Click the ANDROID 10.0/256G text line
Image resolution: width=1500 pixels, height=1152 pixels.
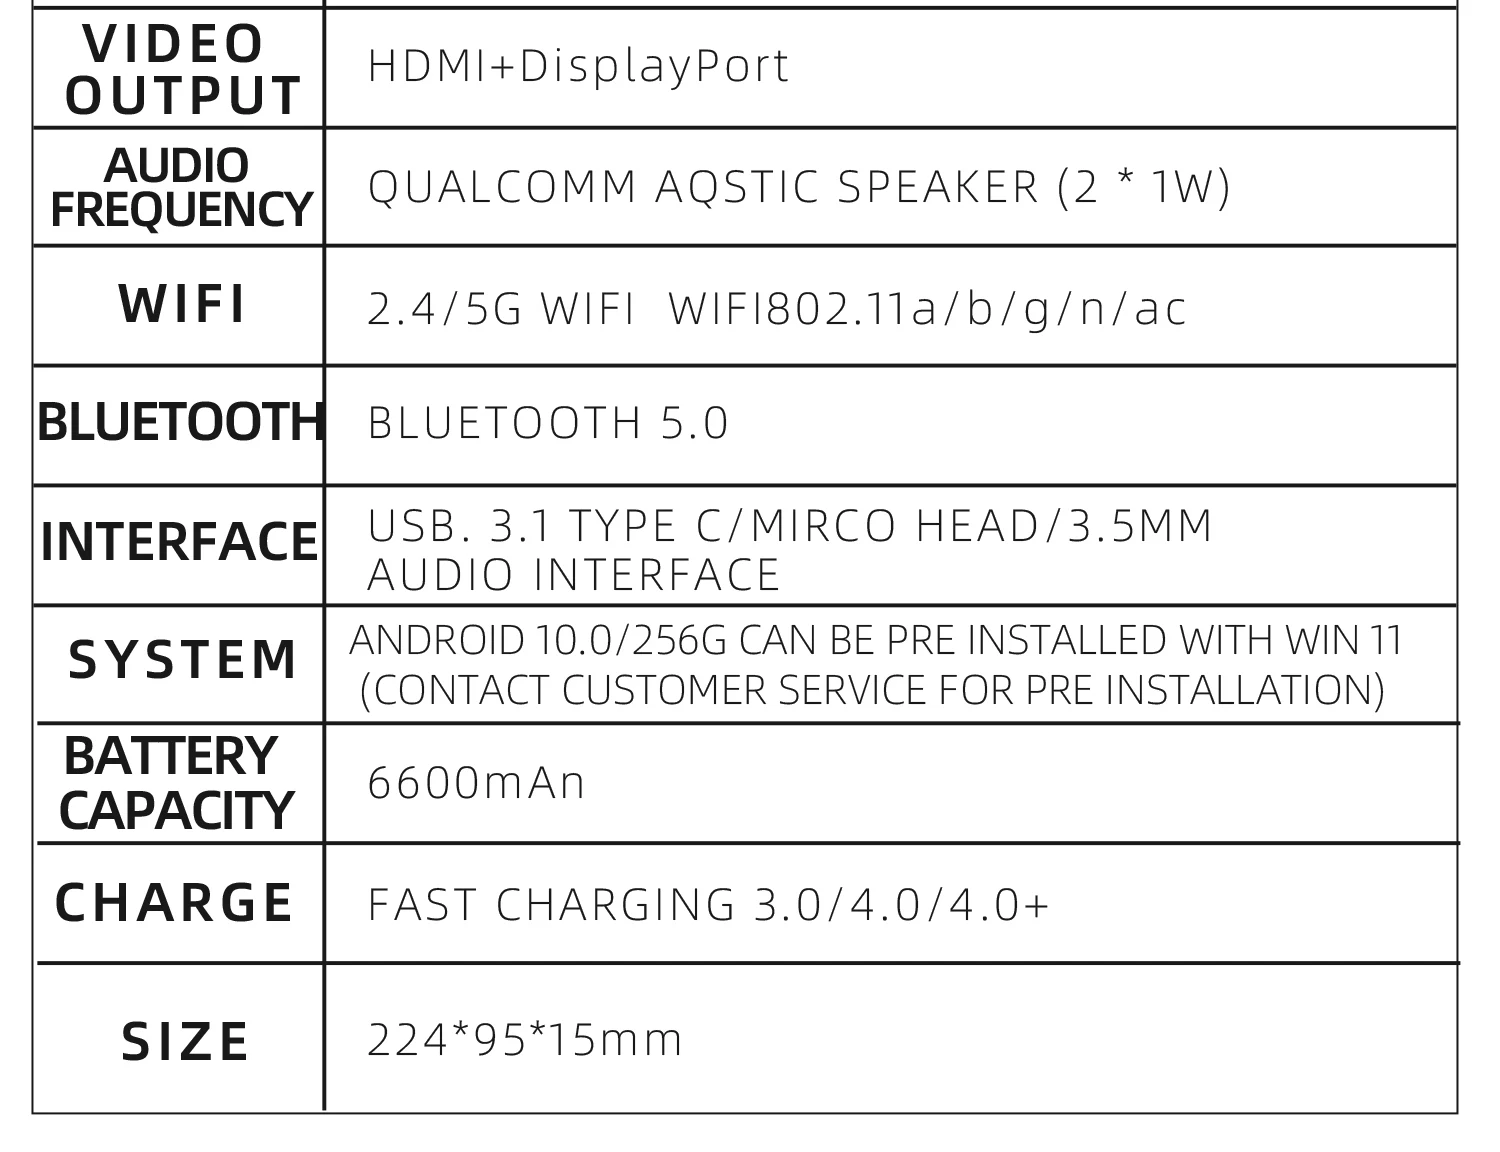click(x=876, y=640)
